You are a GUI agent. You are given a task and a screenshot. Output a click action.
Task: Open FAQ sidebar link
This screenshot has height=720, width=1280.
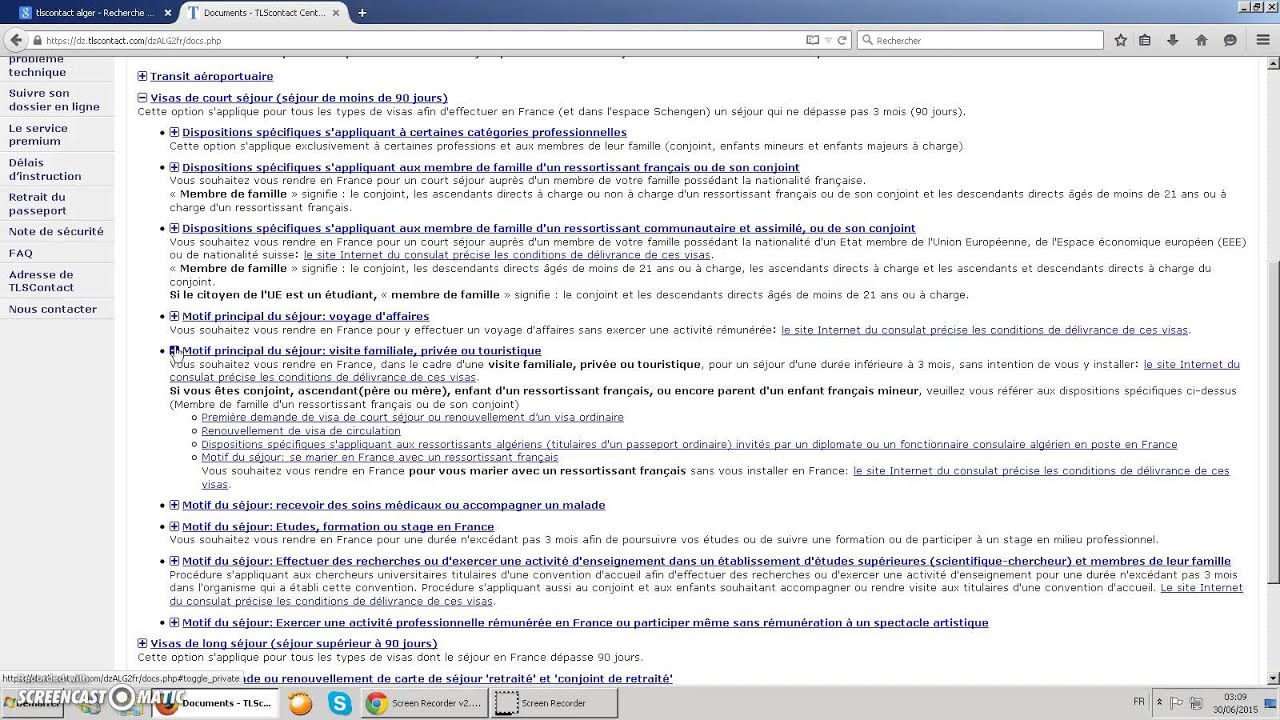(20, 253)
